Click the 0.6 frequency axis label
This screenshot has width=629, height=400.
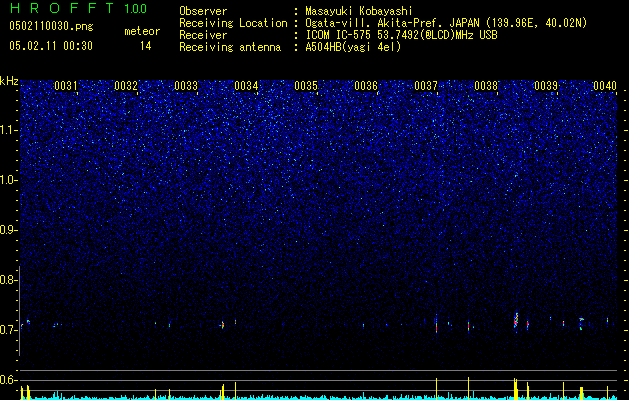coord(9,380)
